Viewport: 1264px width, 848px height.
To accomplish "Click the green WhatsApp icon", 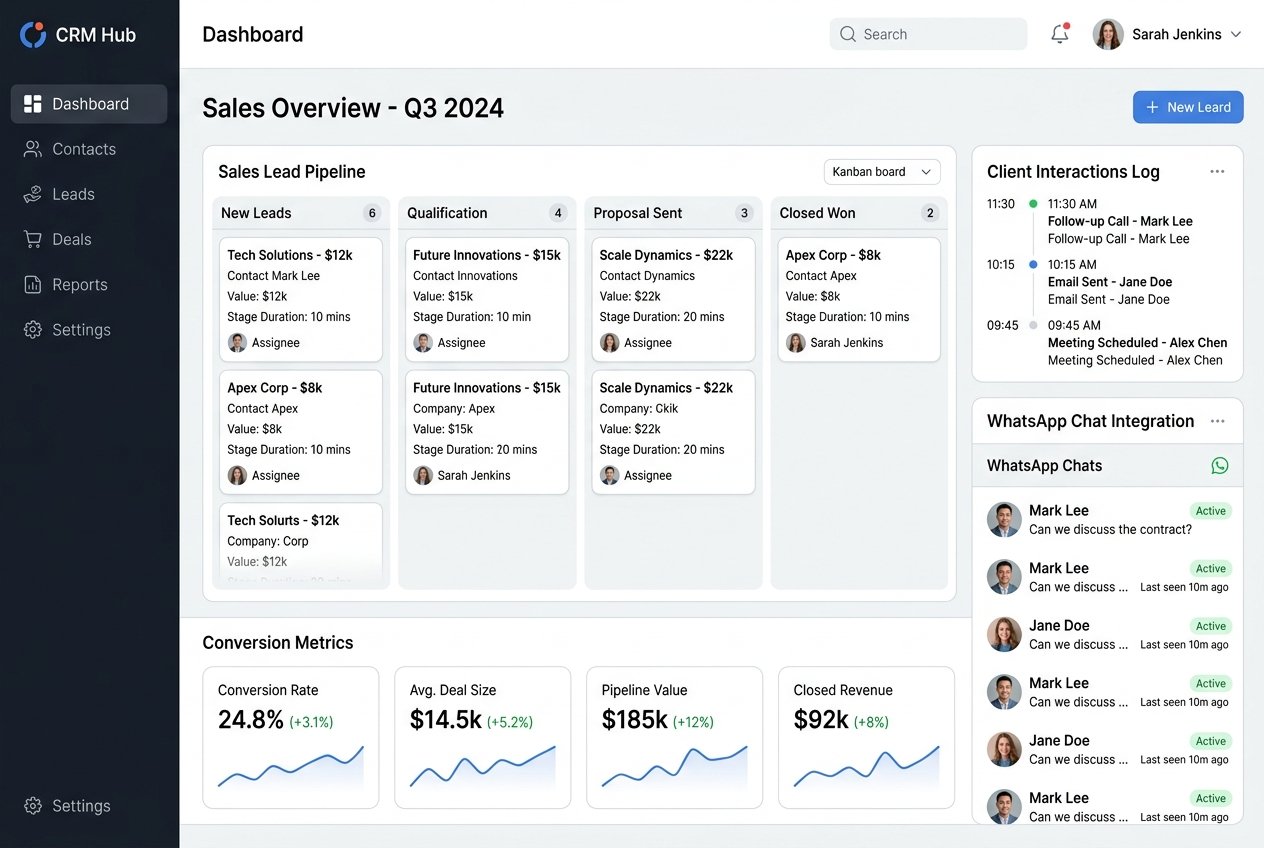I will pyautogui.click(x=1220, y=465).
